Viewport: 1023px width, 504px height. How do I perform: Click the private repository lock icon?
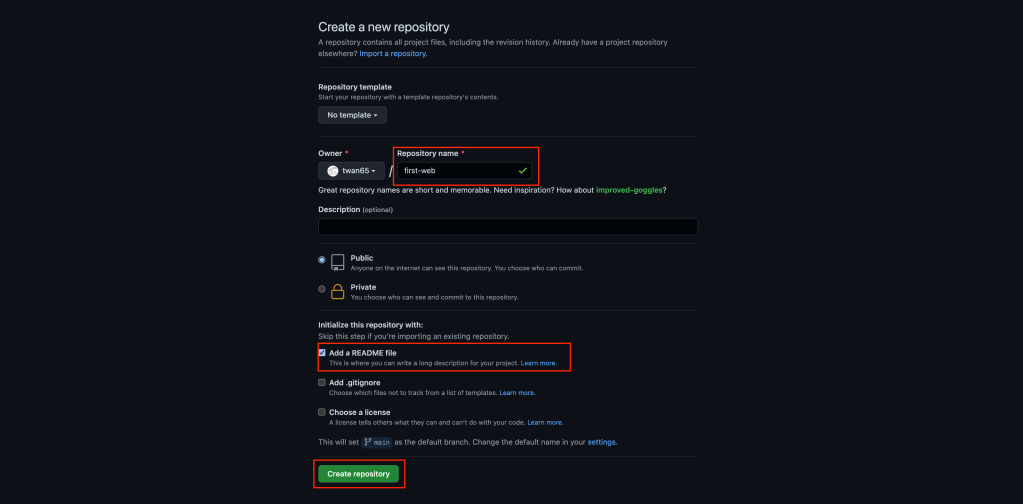coord(338,291)
